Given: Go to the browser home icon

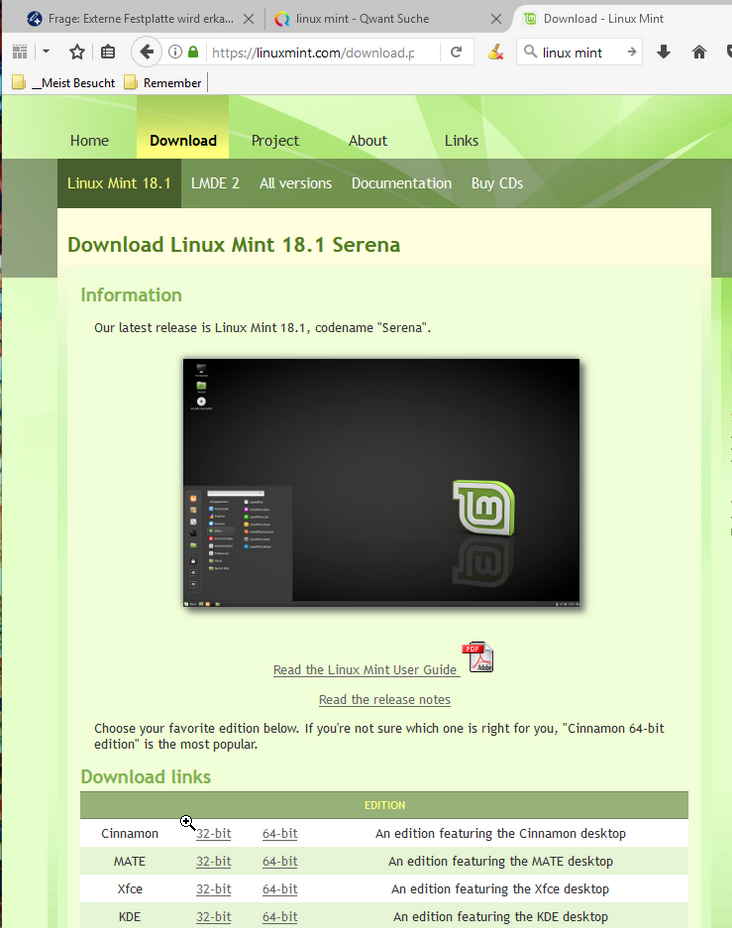Looking at the screenshot, I should tap(699, 52).
